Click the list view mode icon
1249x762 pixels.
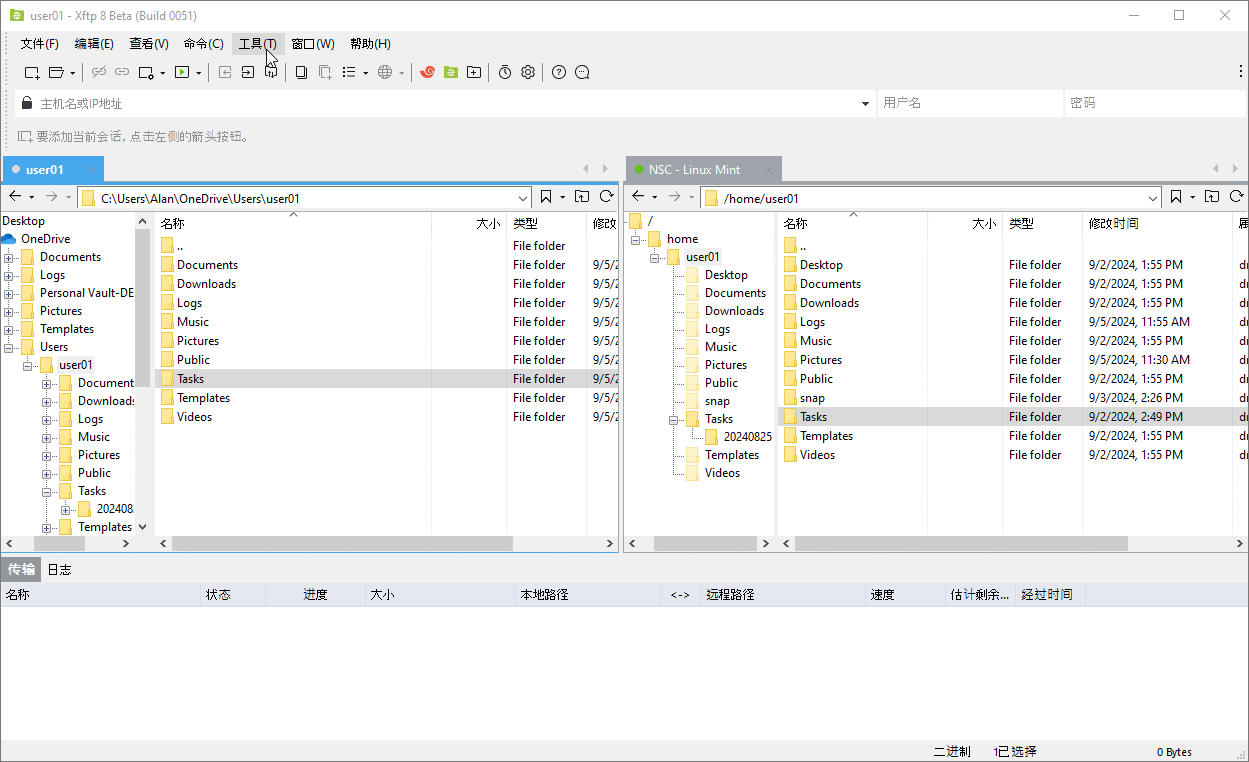(x=349, y=72)
